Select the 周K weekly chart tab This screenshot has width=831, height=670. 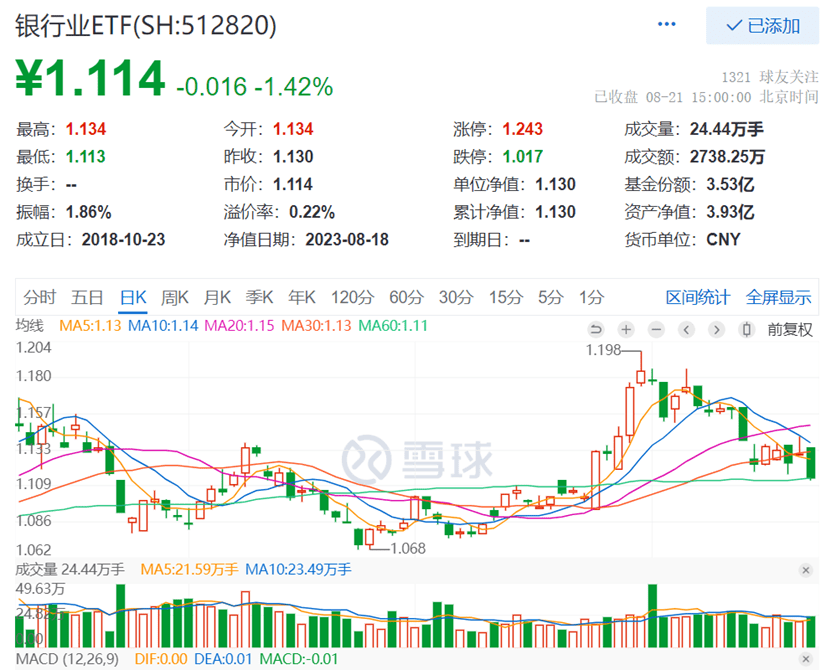(x=175, y=297)
